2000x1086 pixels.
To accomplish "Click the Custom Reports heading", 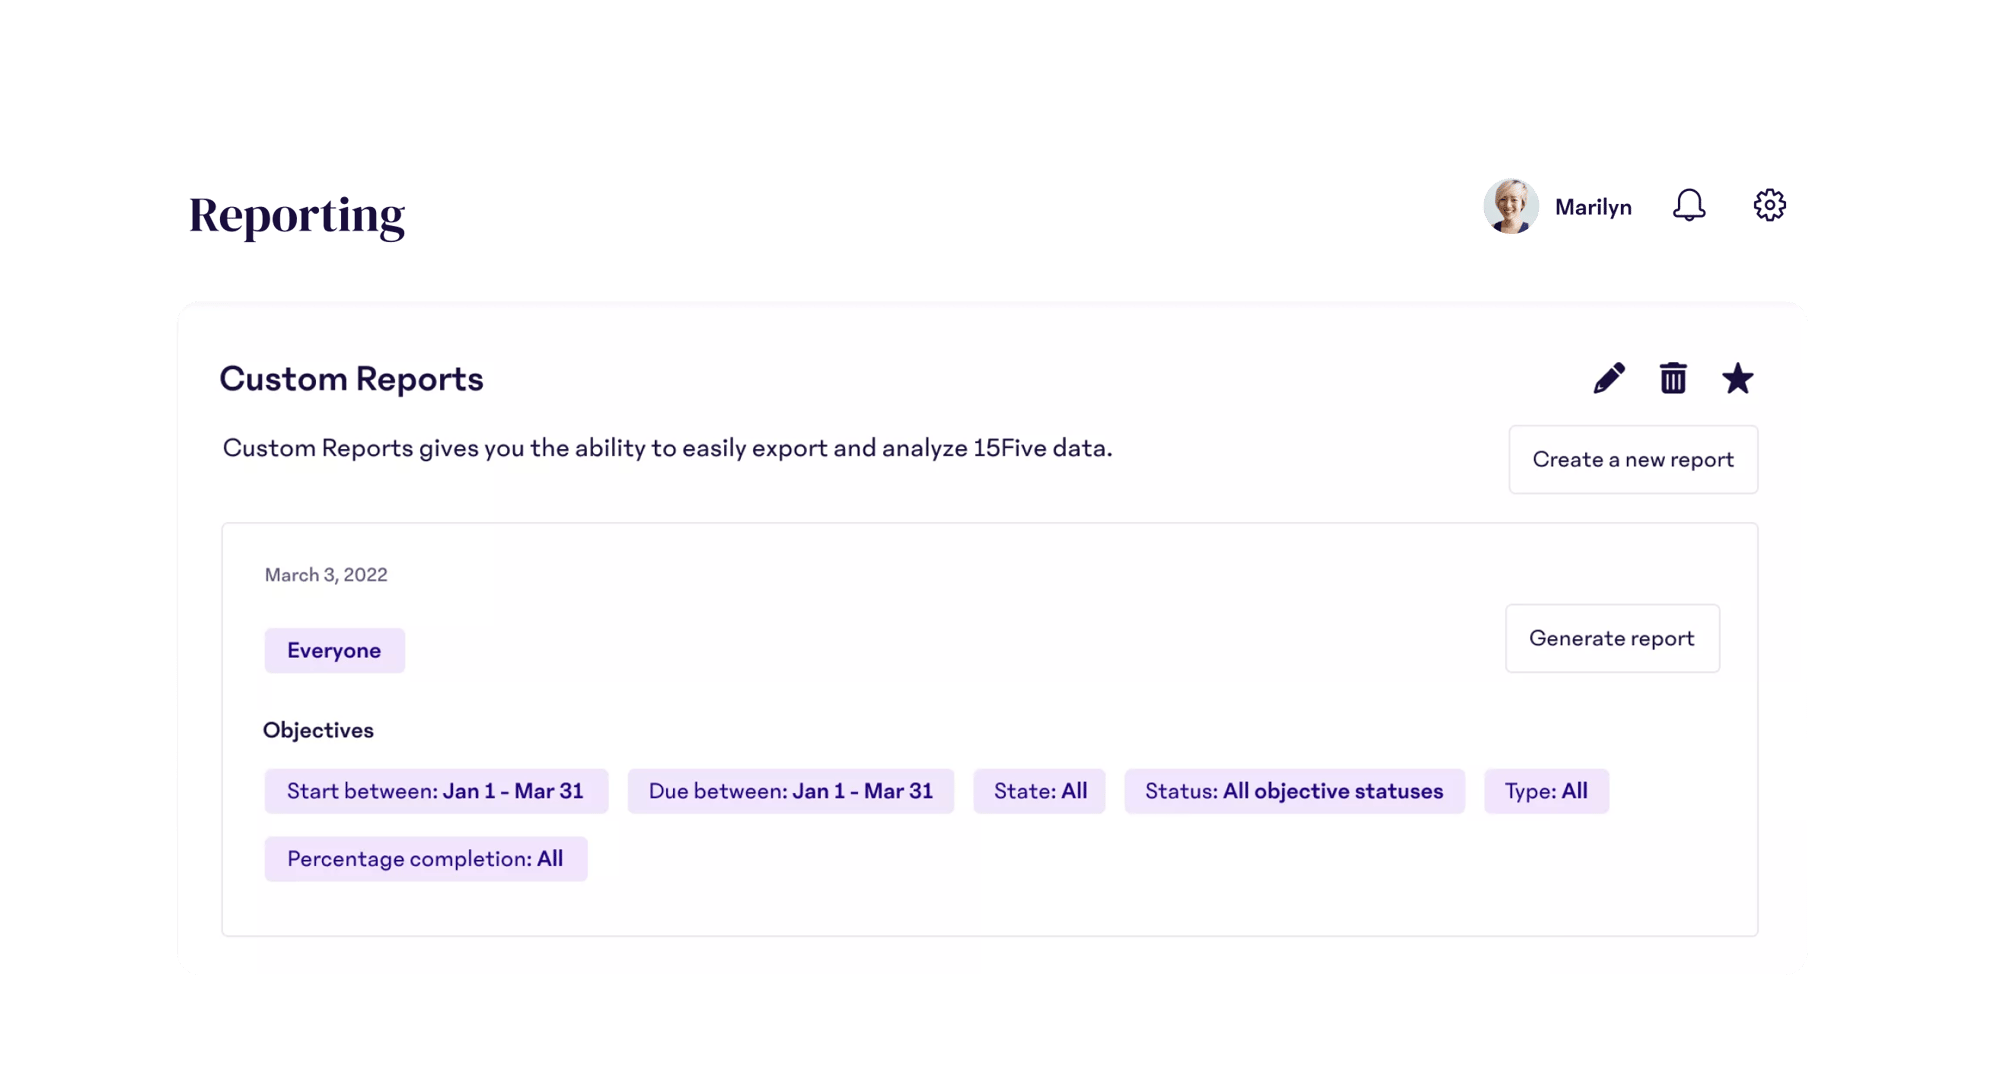I will [351, 379].
